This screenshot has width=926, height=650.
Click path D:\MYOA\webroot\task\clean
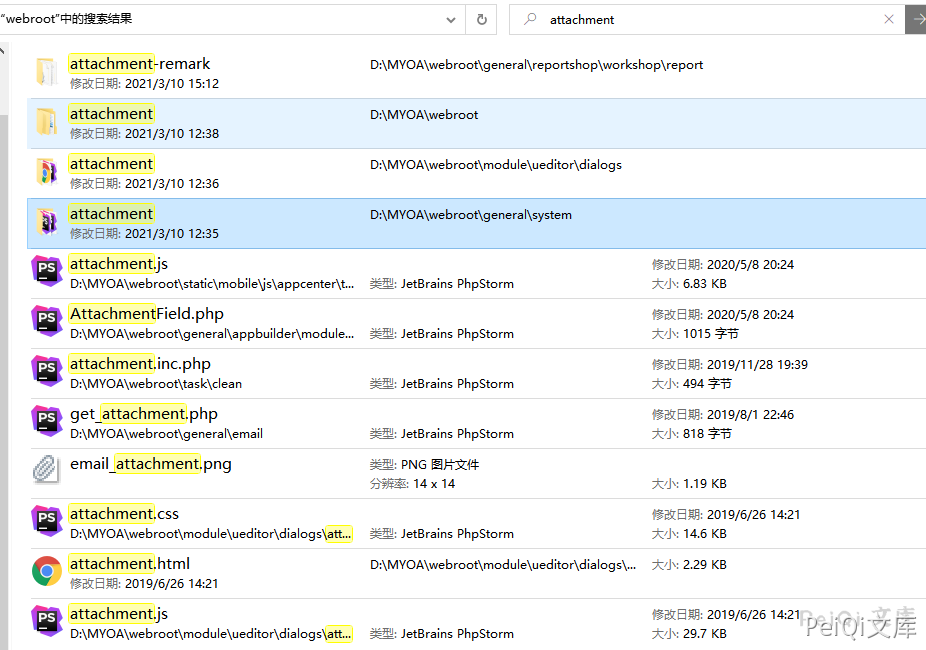point(156,384)
